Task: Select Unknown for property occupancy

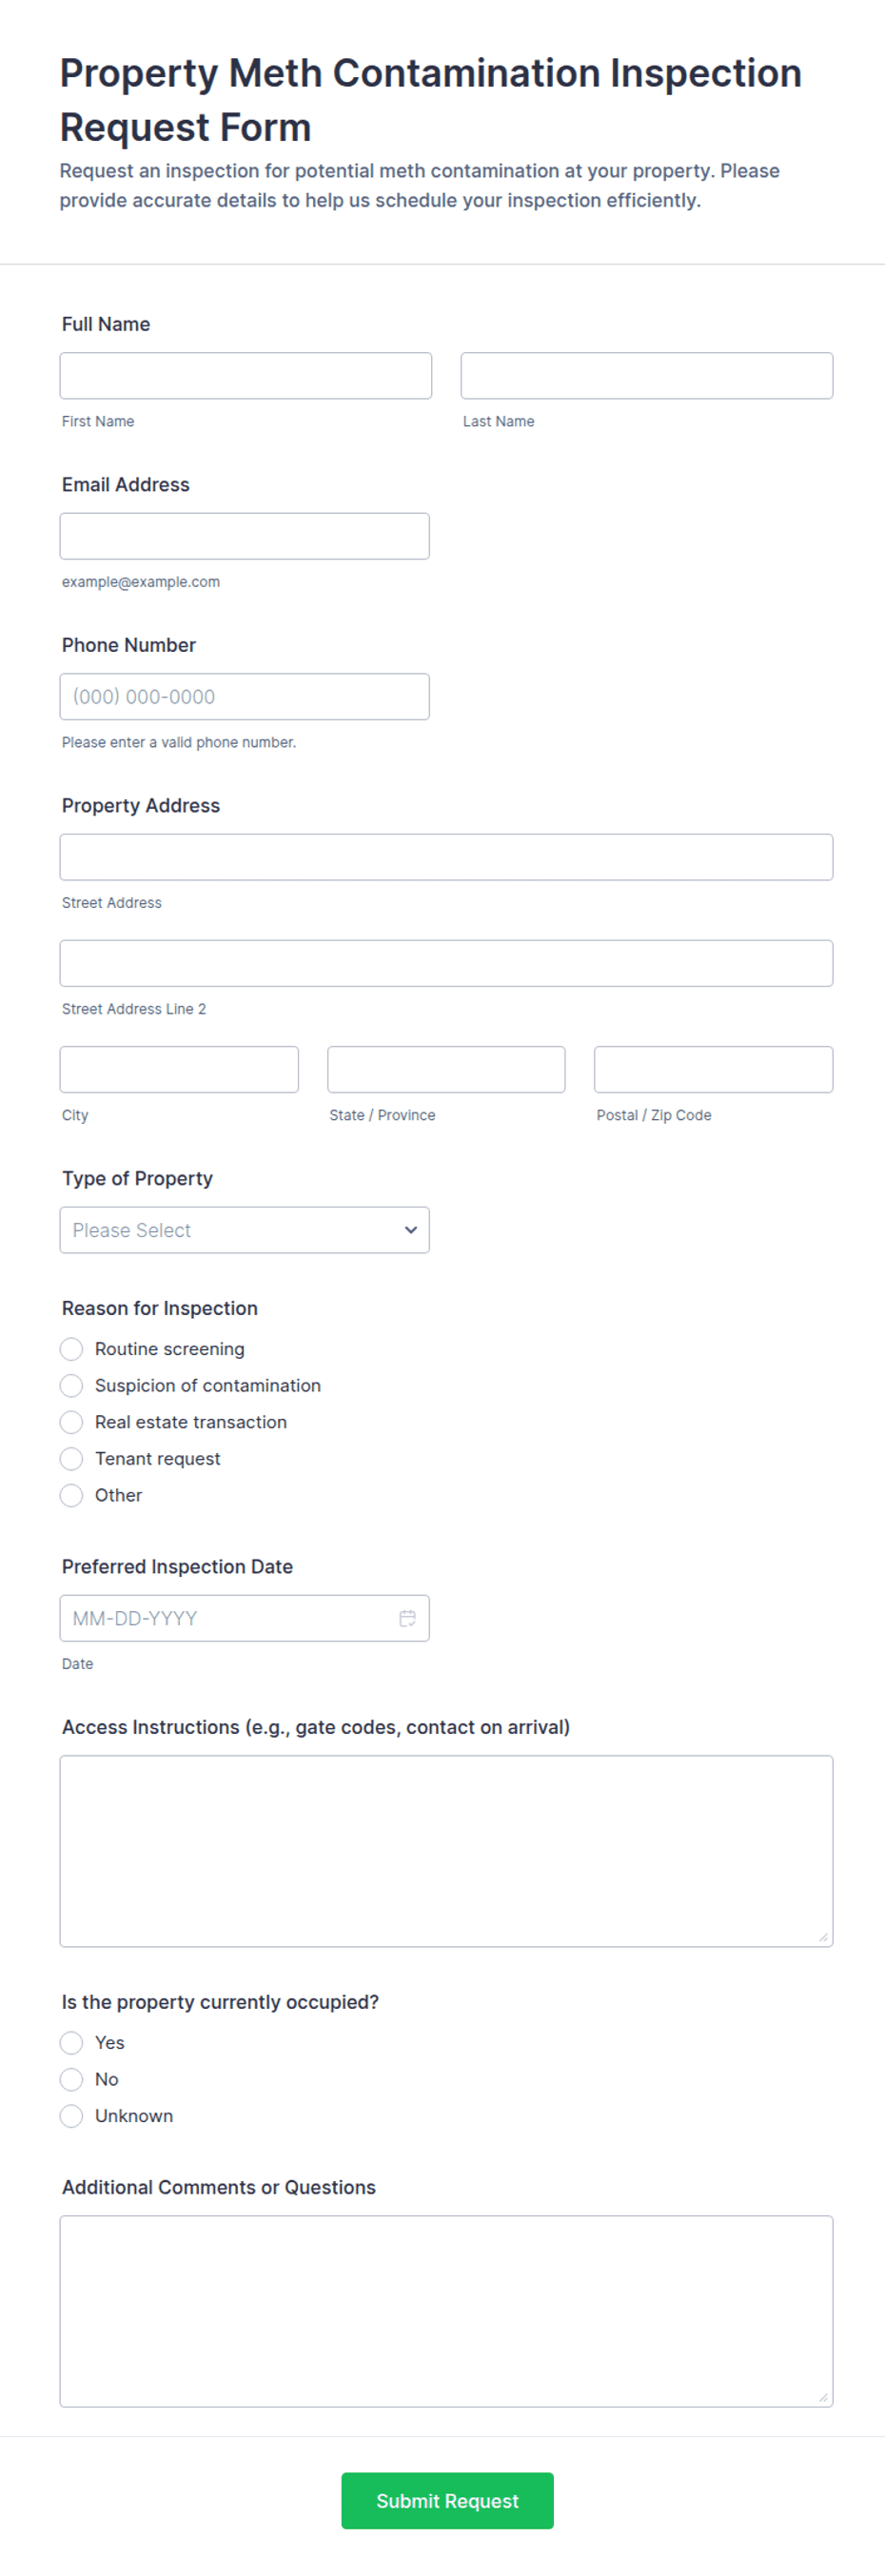Action: (71, 2116)
